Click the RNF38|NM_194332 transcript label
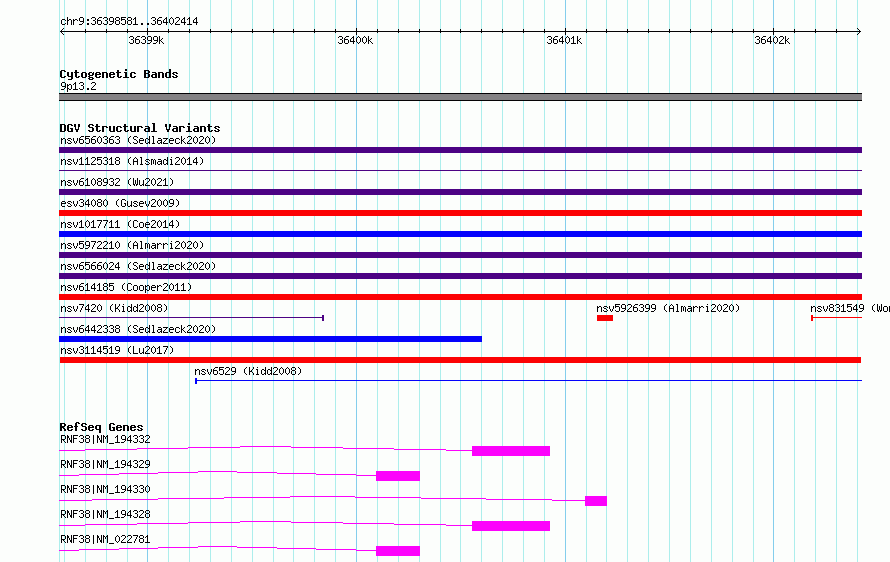This screenshot has height=562, width=890. [105, 439]
